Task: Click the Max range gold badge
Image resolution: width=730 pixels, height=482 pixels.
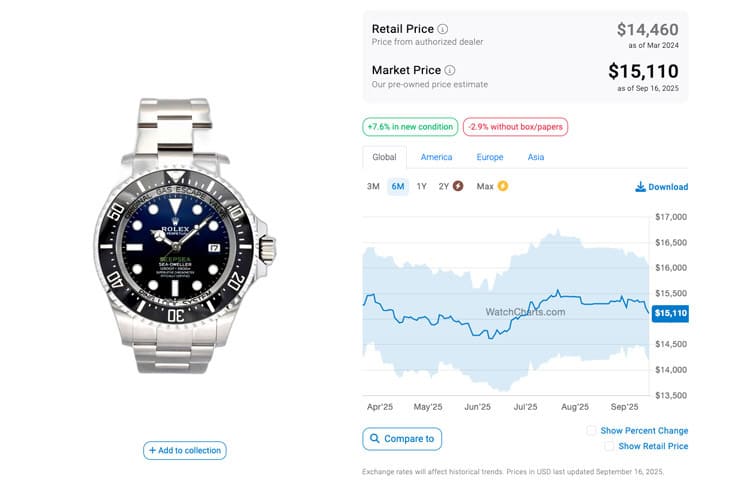Action: coord(503,186)
